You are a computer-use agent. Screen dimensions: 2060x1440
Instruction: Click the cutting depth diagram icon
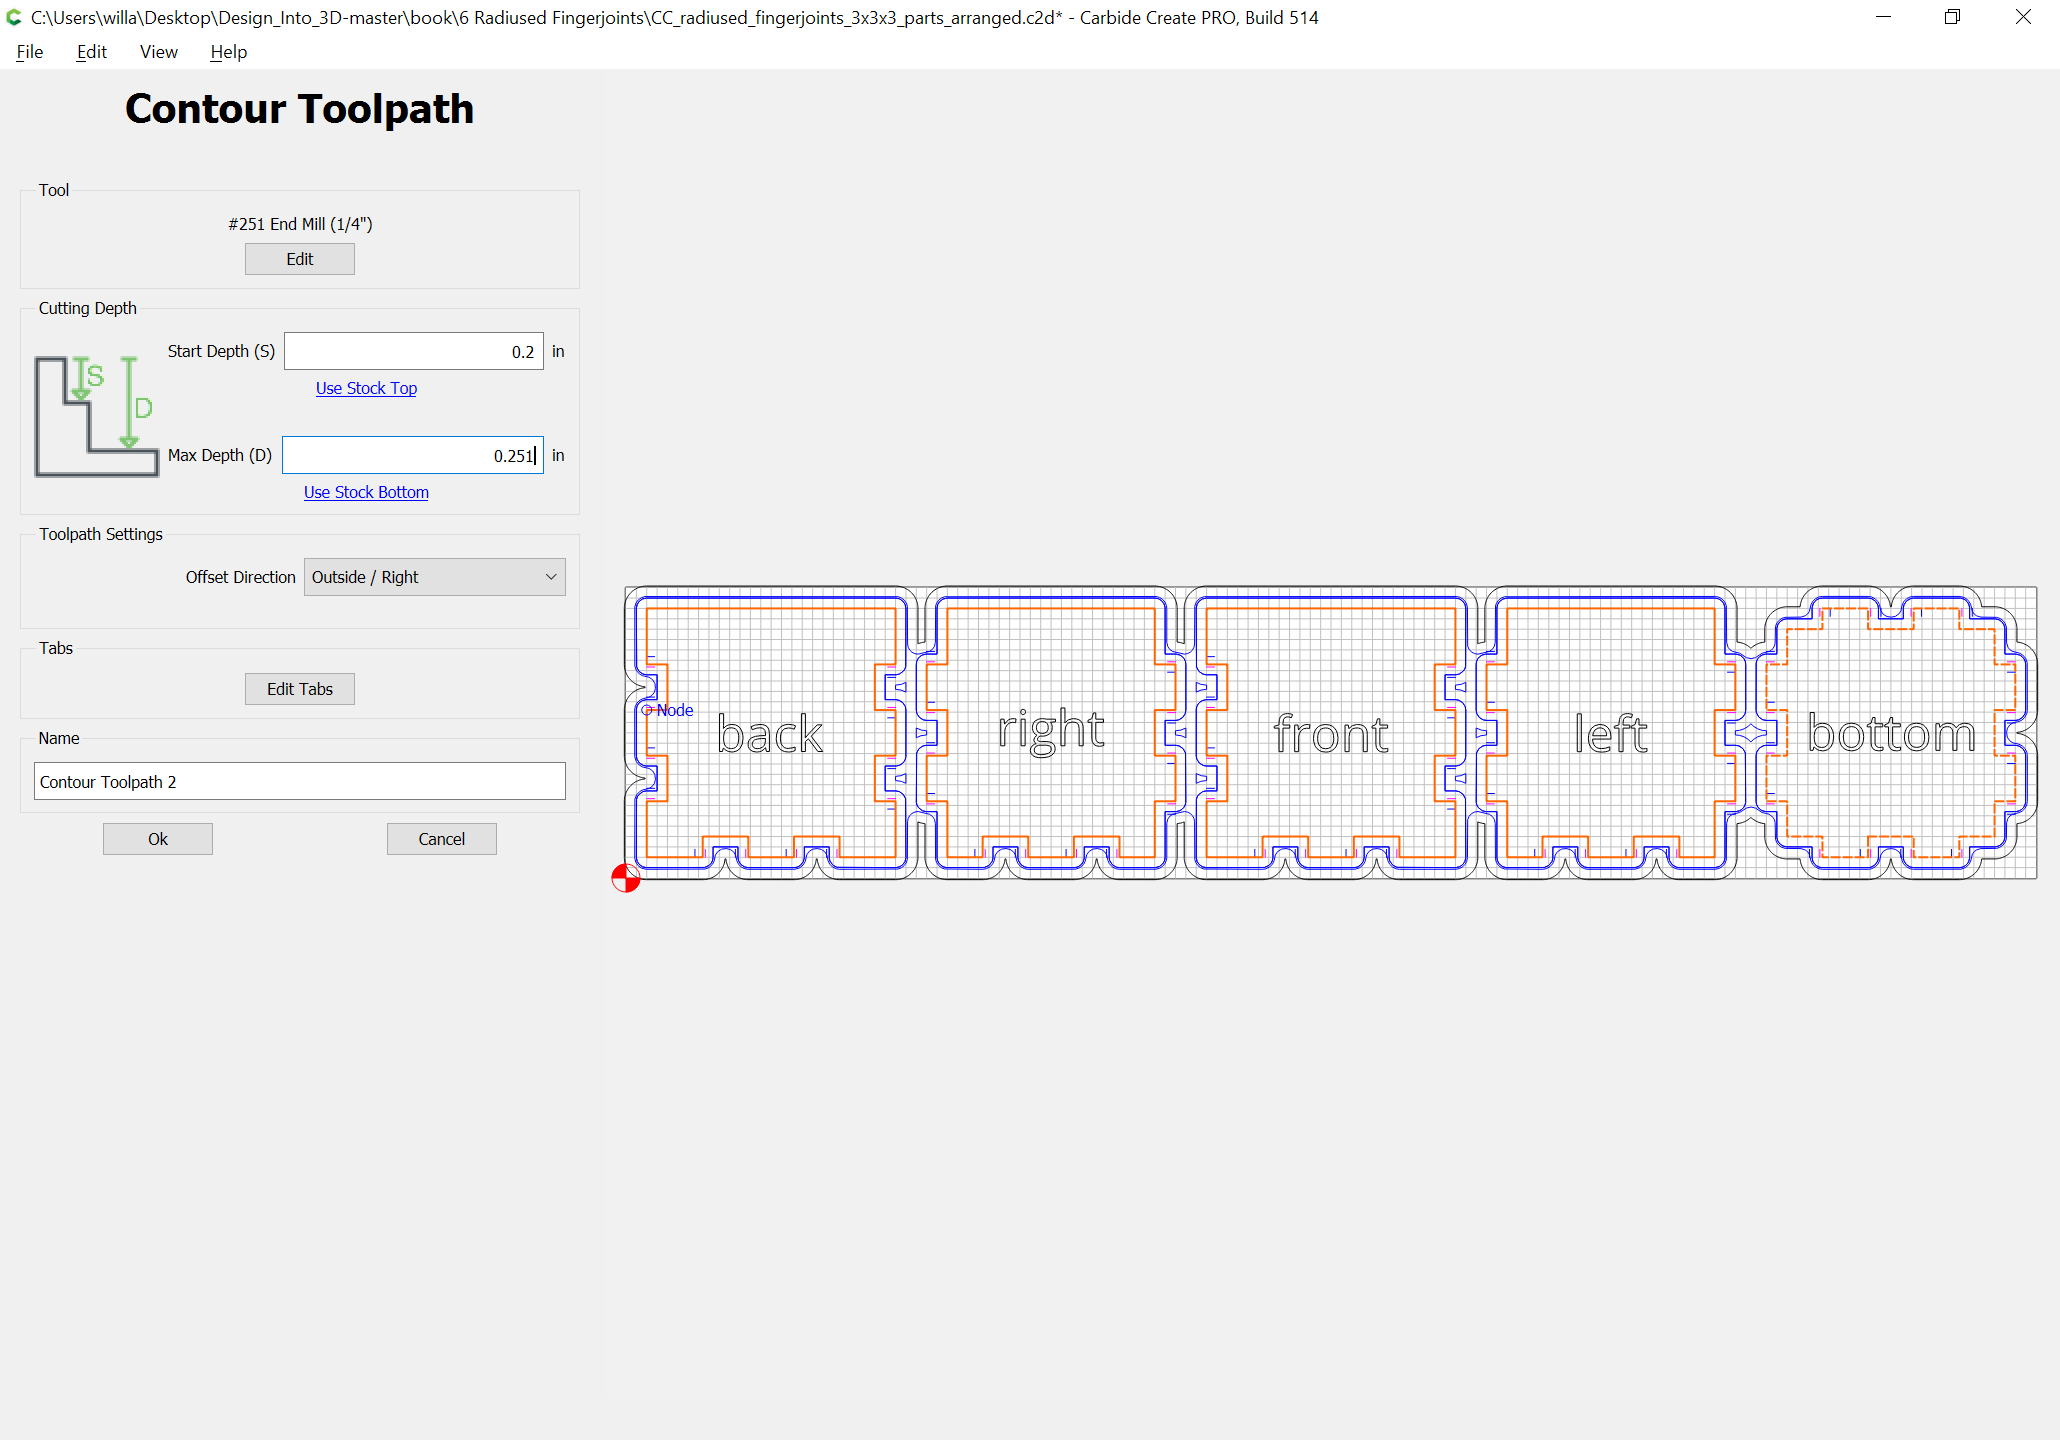(97, 416)
